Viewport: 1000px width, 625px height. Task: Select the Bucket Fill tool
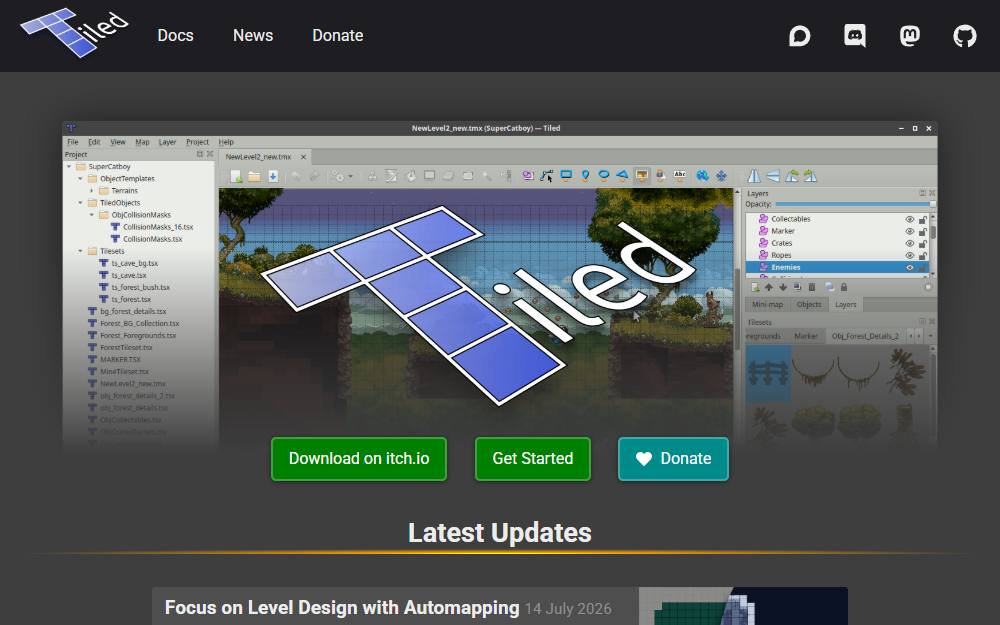(x=411, y=176)
